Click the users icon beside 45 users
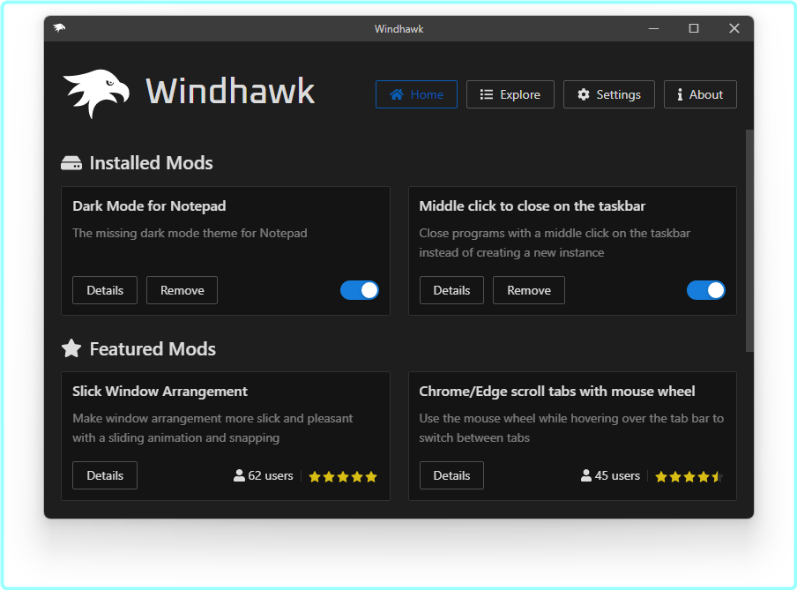The width and height of the screenshot is (797, 590). pos(586,476)
